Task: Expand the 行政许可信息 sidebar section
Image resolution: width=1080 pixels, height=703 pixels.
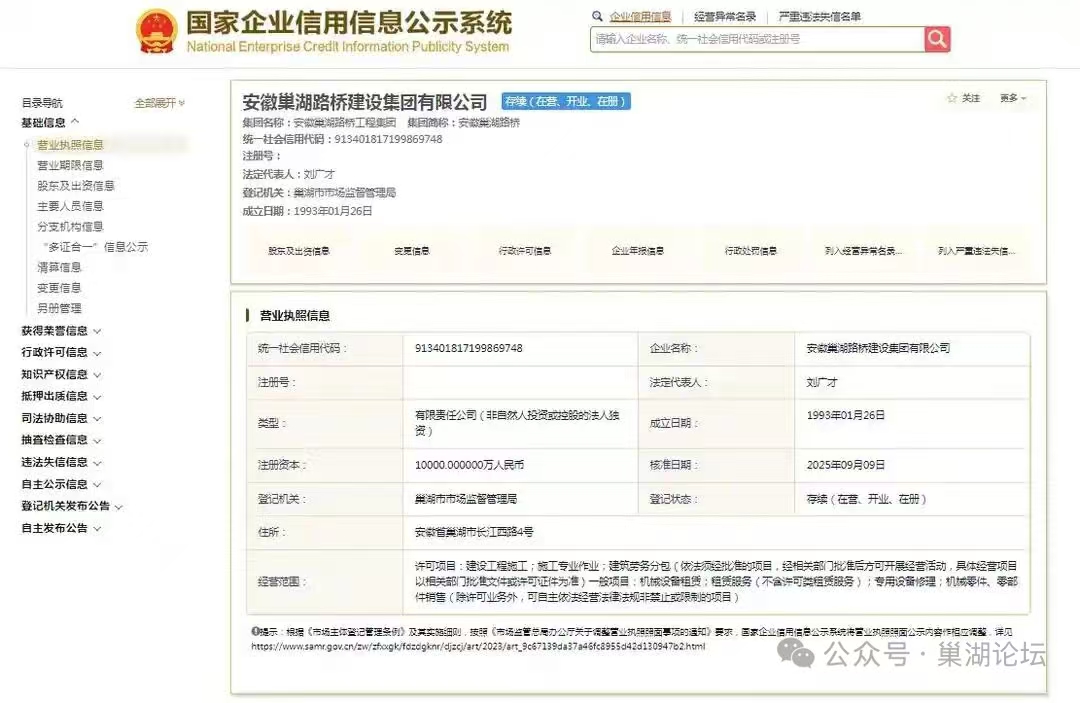Action: click(x=61, y=353)
